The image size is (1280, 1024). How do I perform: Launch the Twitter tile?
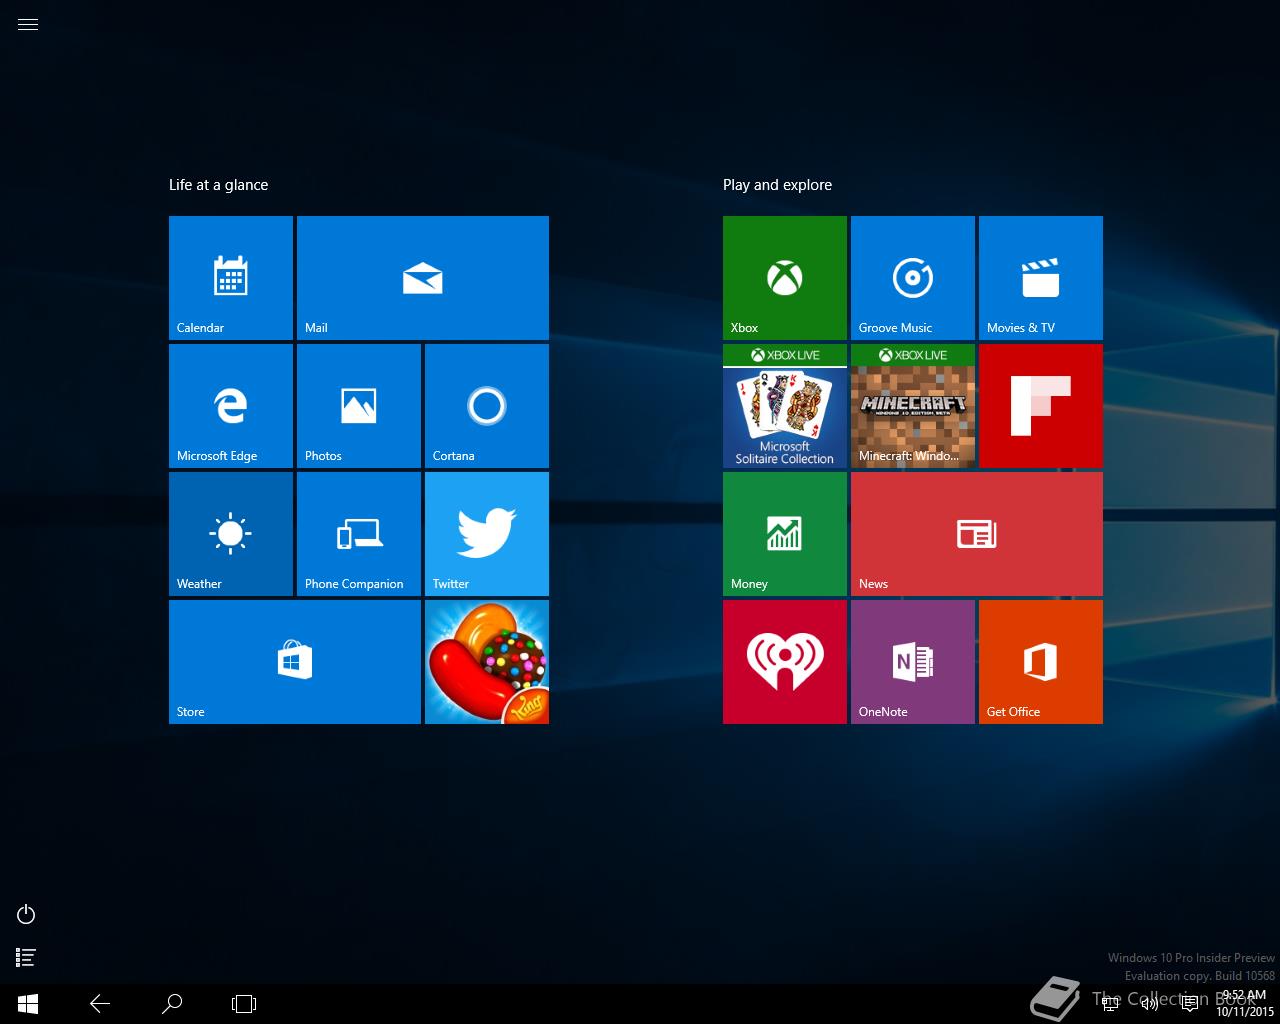click(487, 534)
